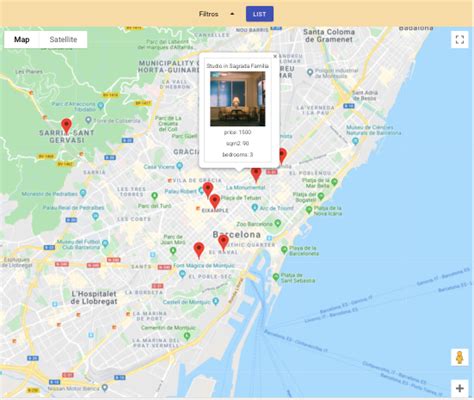The width and height of the screenshot is (474, 400).
Task: Toggle fullscreen map view
Action: 460,40
